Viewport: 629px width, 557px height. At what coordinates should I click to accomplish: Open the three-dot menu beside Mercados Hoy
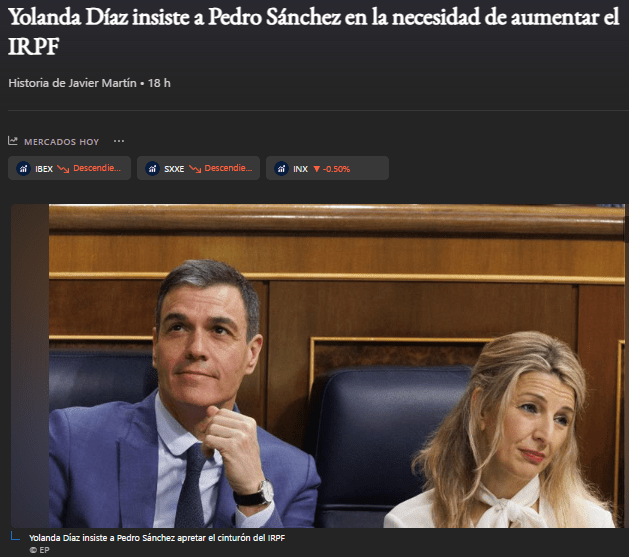point(119,141)
